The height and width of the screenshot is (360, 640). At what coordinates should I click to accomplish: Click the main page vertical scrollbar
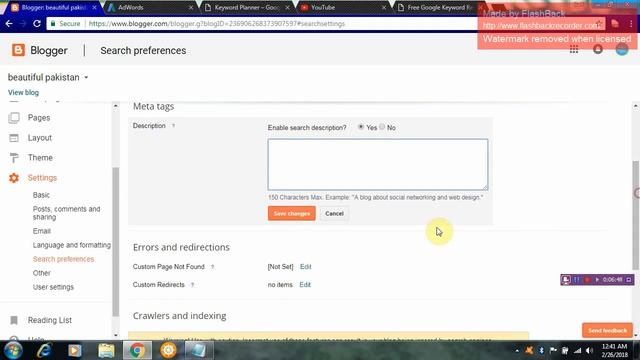[636, 215]
